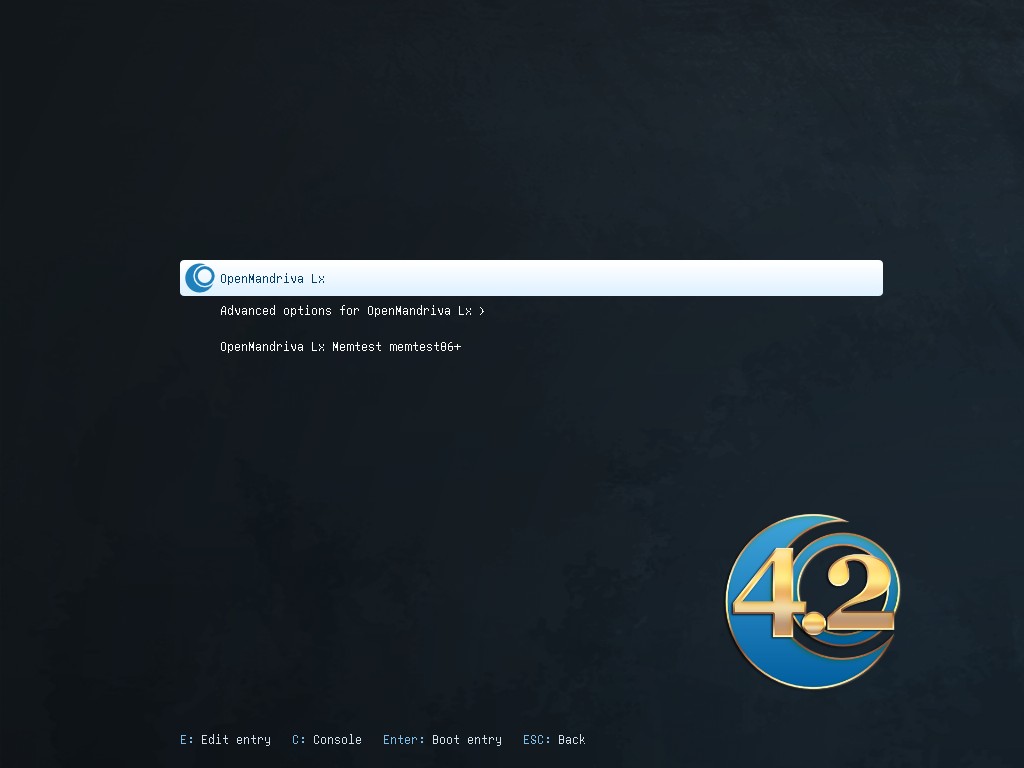This screenshot has height=768, width=1024.
Task: Click the word memtest86+ in the third entry
Action: tap(425, 347)
